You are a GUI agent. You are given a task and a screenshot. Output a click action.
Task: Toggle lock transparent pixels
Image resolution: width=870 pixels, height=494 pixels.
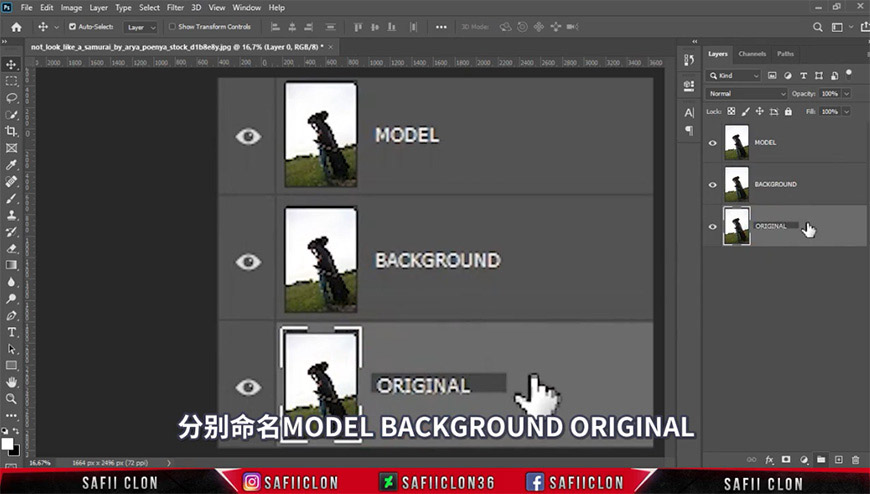pyautogui.click(x=731, y=112)
